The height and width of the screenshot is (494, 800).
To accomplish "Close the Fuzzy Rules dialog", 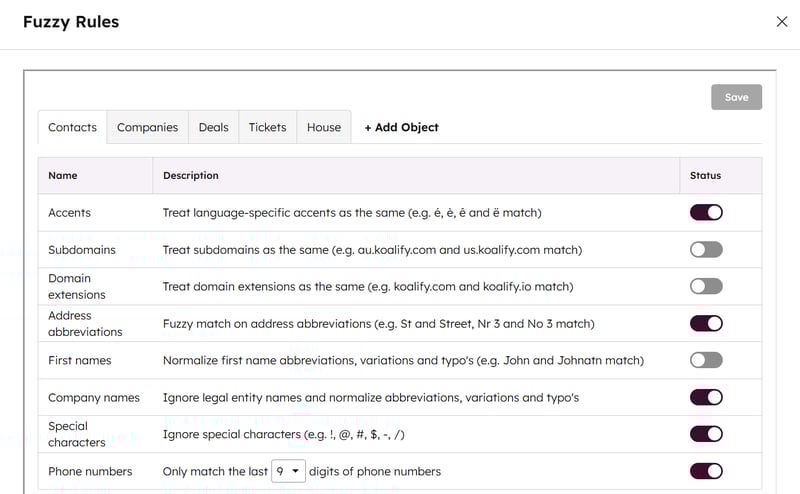I will click(782, 22).
